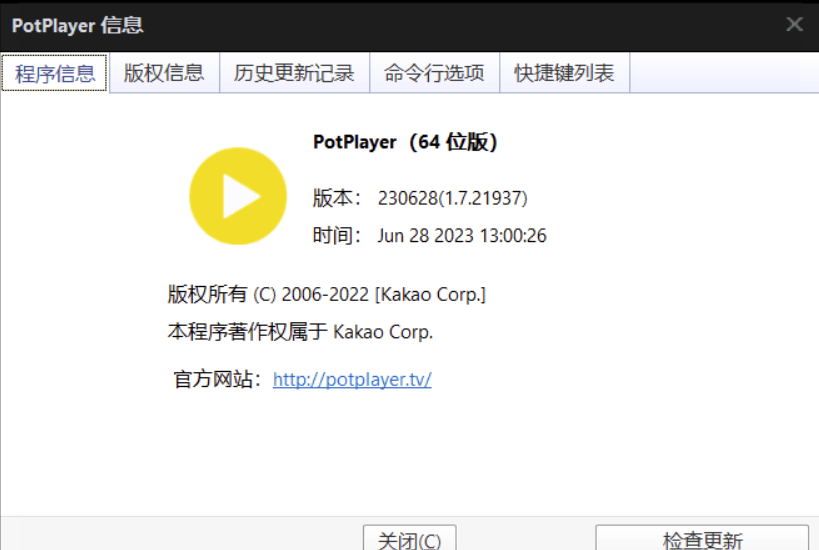819x550 pixels.
Task: Click the 检查更新 button
Action: (x=702, y=540)
